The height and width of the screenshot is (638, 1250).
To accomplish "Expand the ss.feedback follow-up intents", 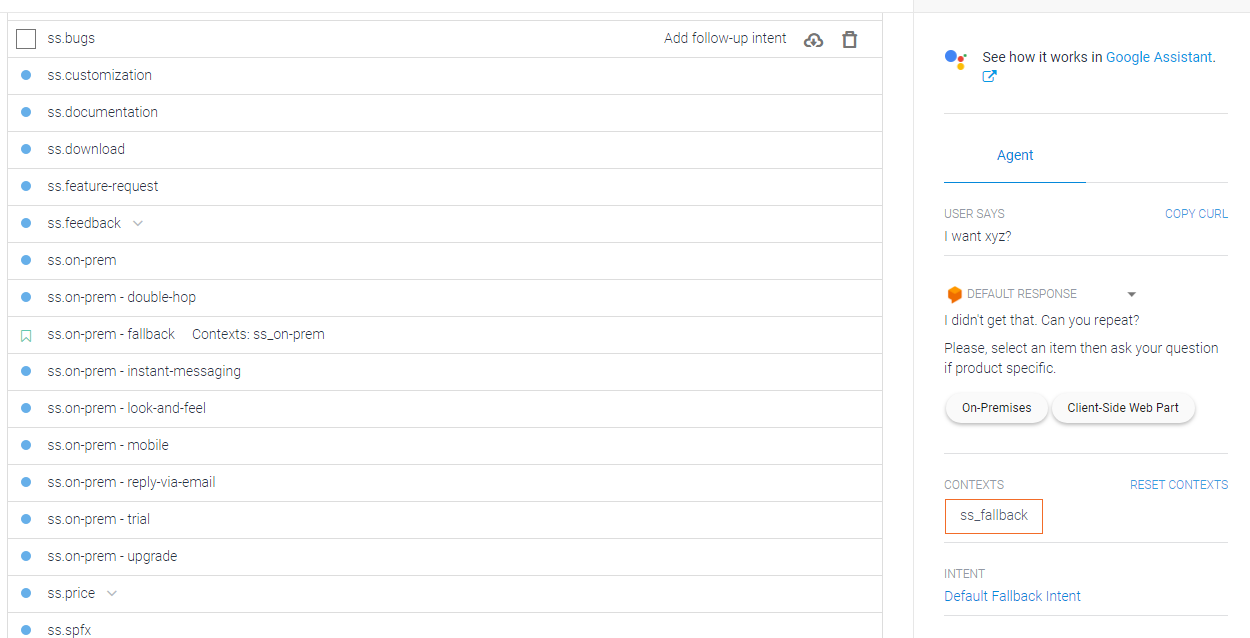I will (x=138, y=223).
